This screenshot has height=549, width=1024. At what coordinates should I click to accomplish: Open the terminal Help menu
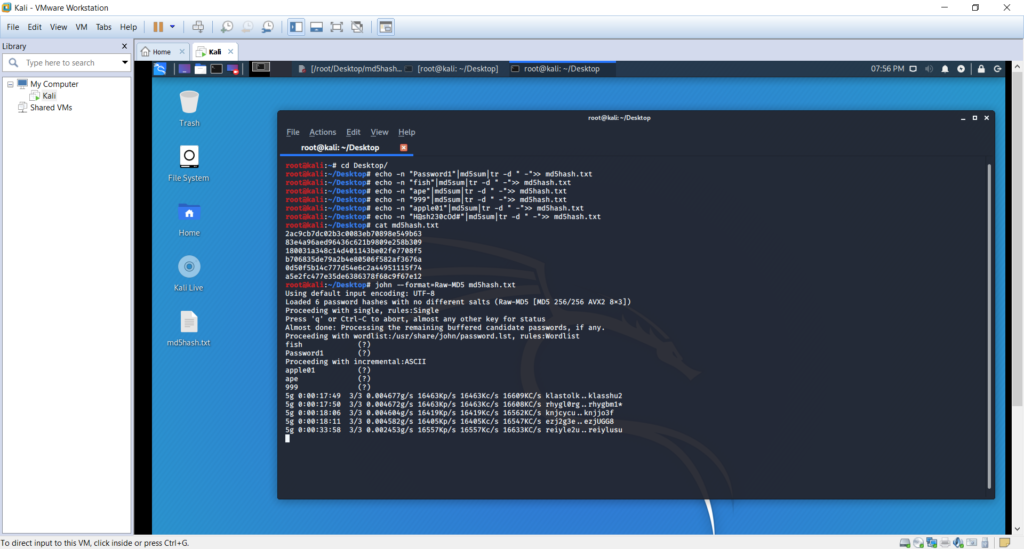click(407, 132)
